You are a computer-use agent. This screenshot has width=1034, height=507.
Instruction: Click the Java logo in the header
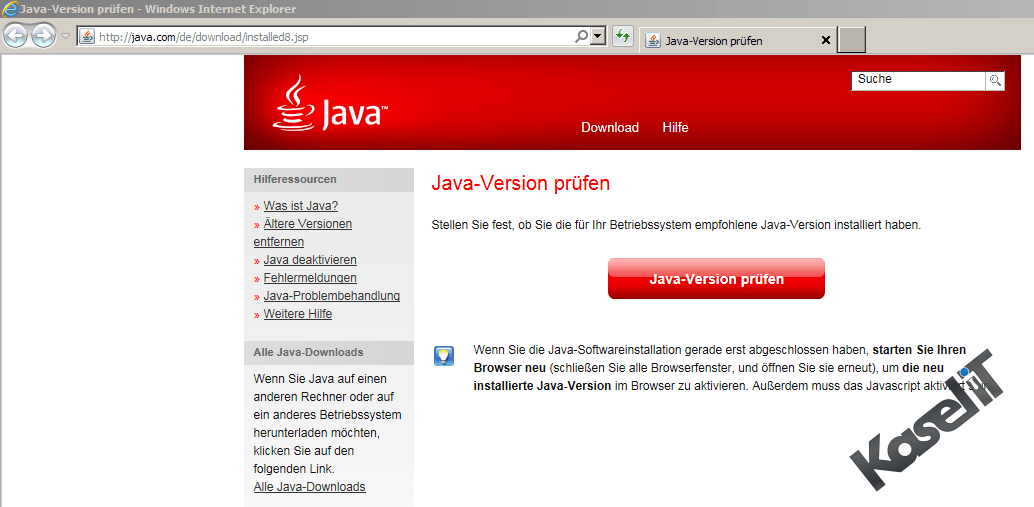[330, 104]
